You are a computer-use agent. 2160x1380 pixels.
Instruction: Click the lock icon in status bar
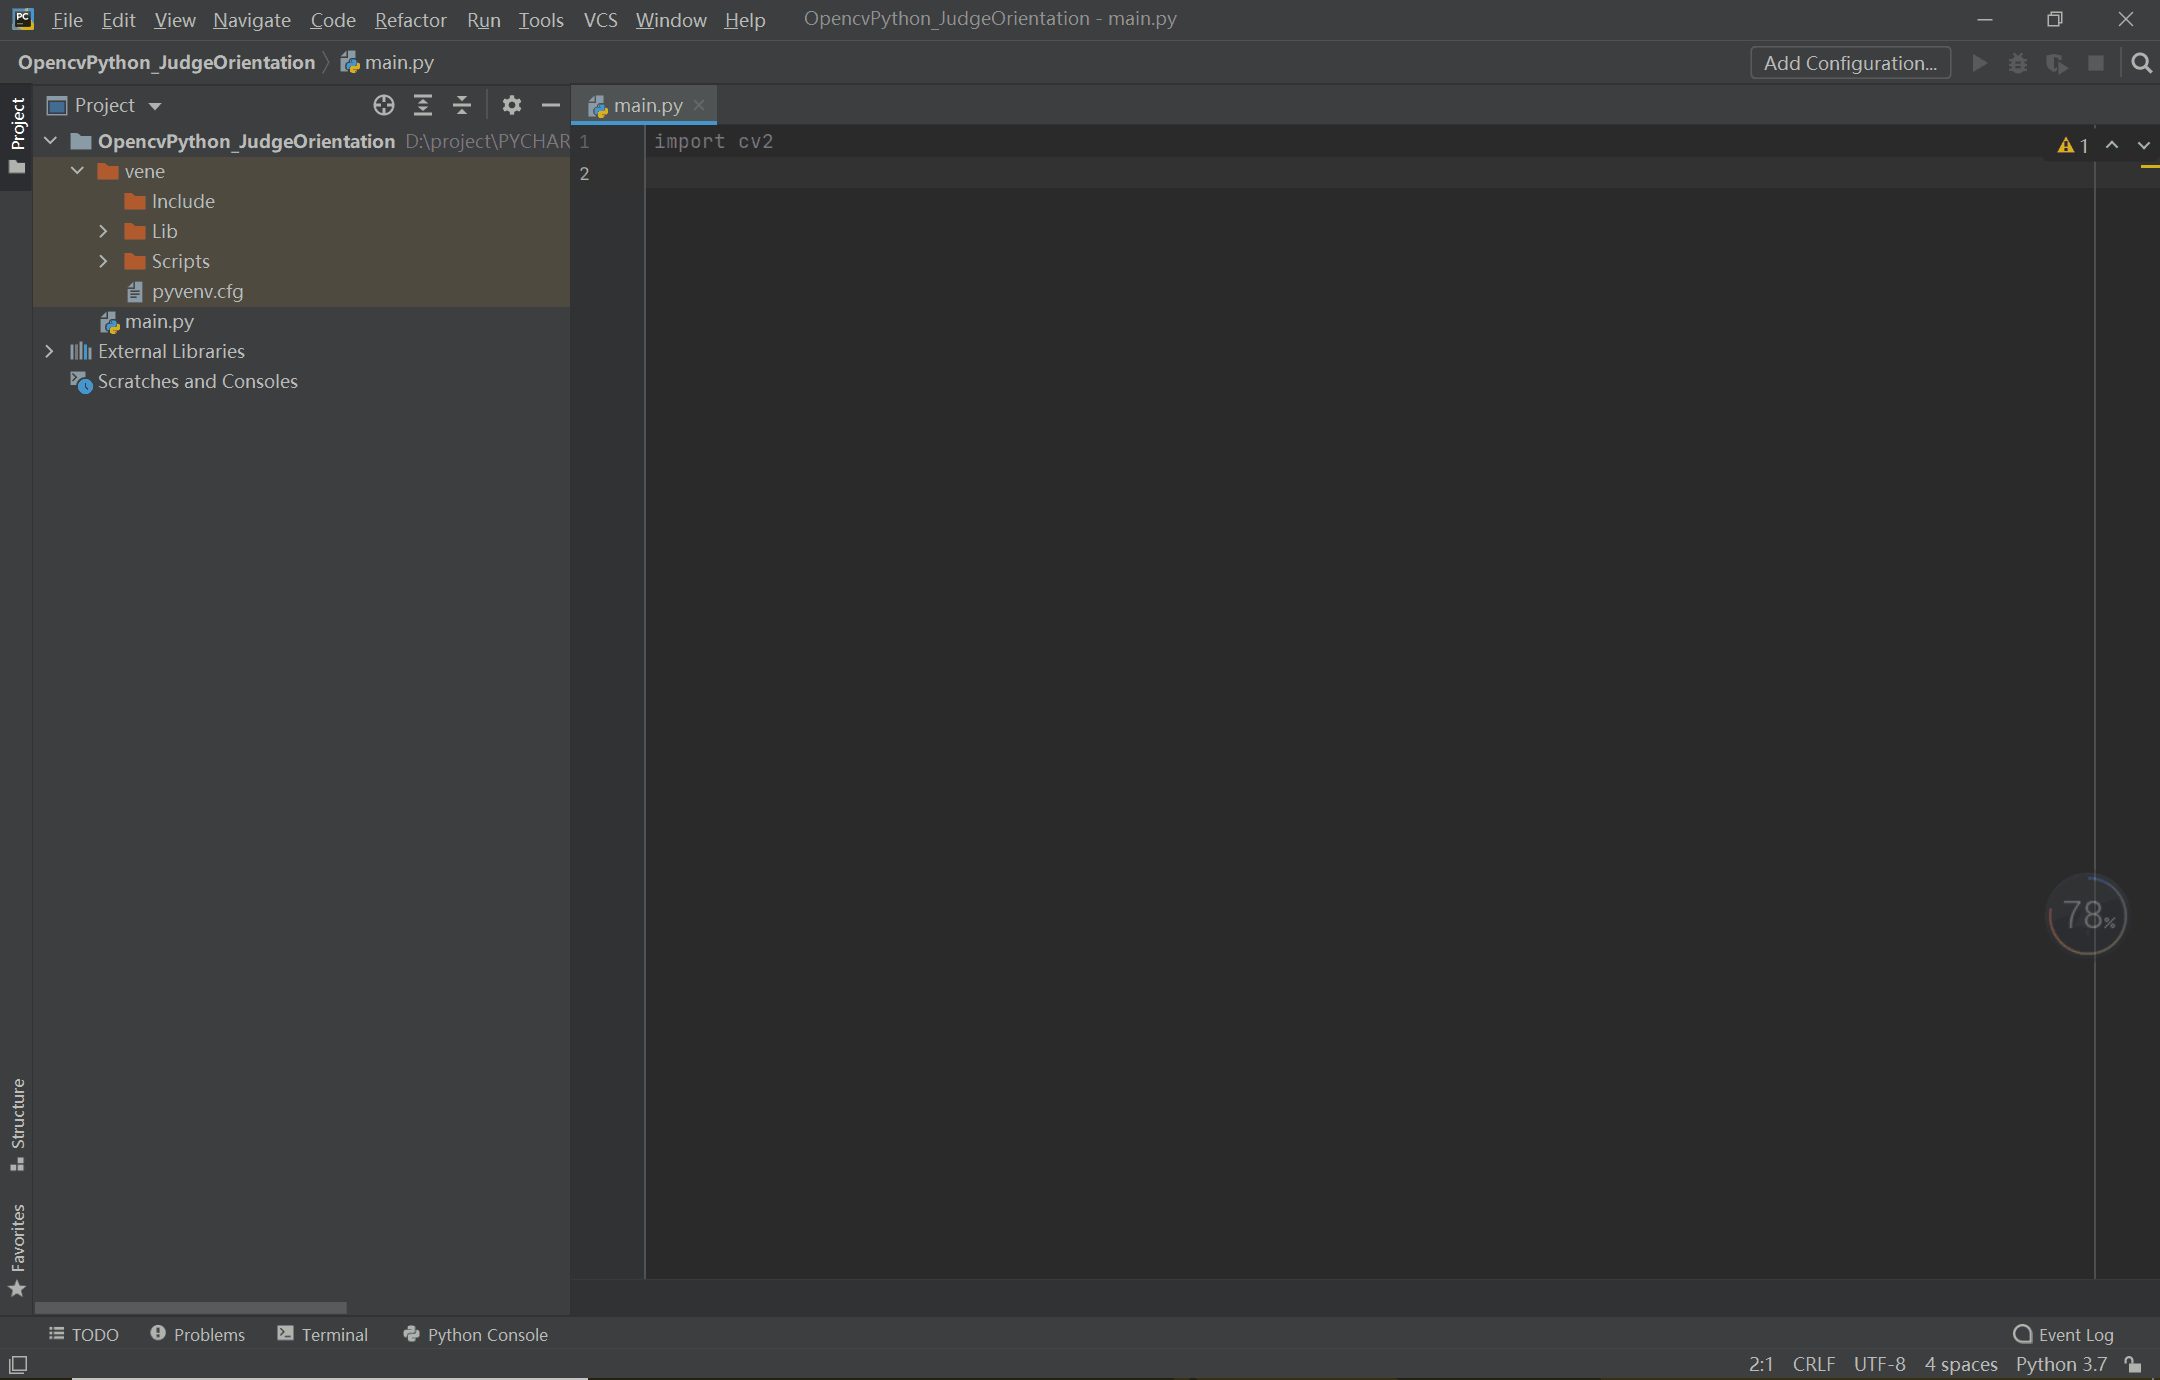tap(2134, 1364)
